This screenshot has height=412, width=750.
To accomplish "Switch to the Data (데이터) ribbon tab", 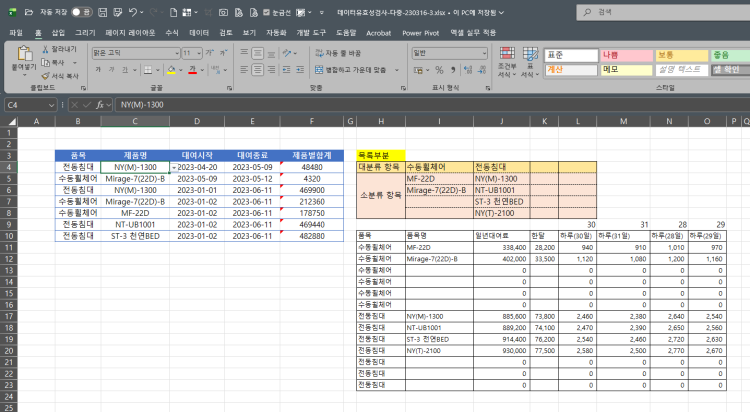I will coord(200,32).
